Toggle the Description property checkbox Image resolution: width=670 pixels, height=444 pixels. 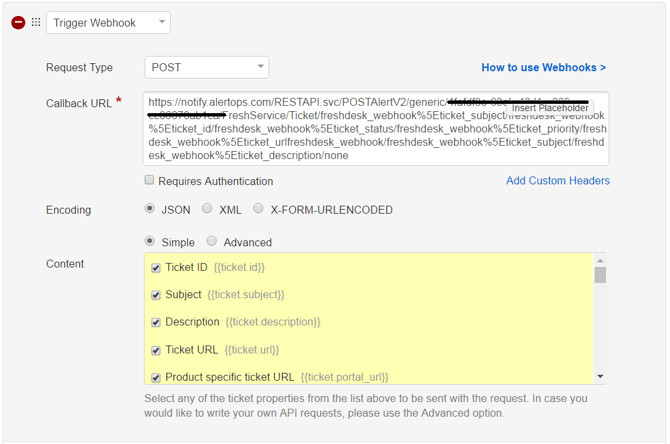pyautogui.click(x=155, y=322)
